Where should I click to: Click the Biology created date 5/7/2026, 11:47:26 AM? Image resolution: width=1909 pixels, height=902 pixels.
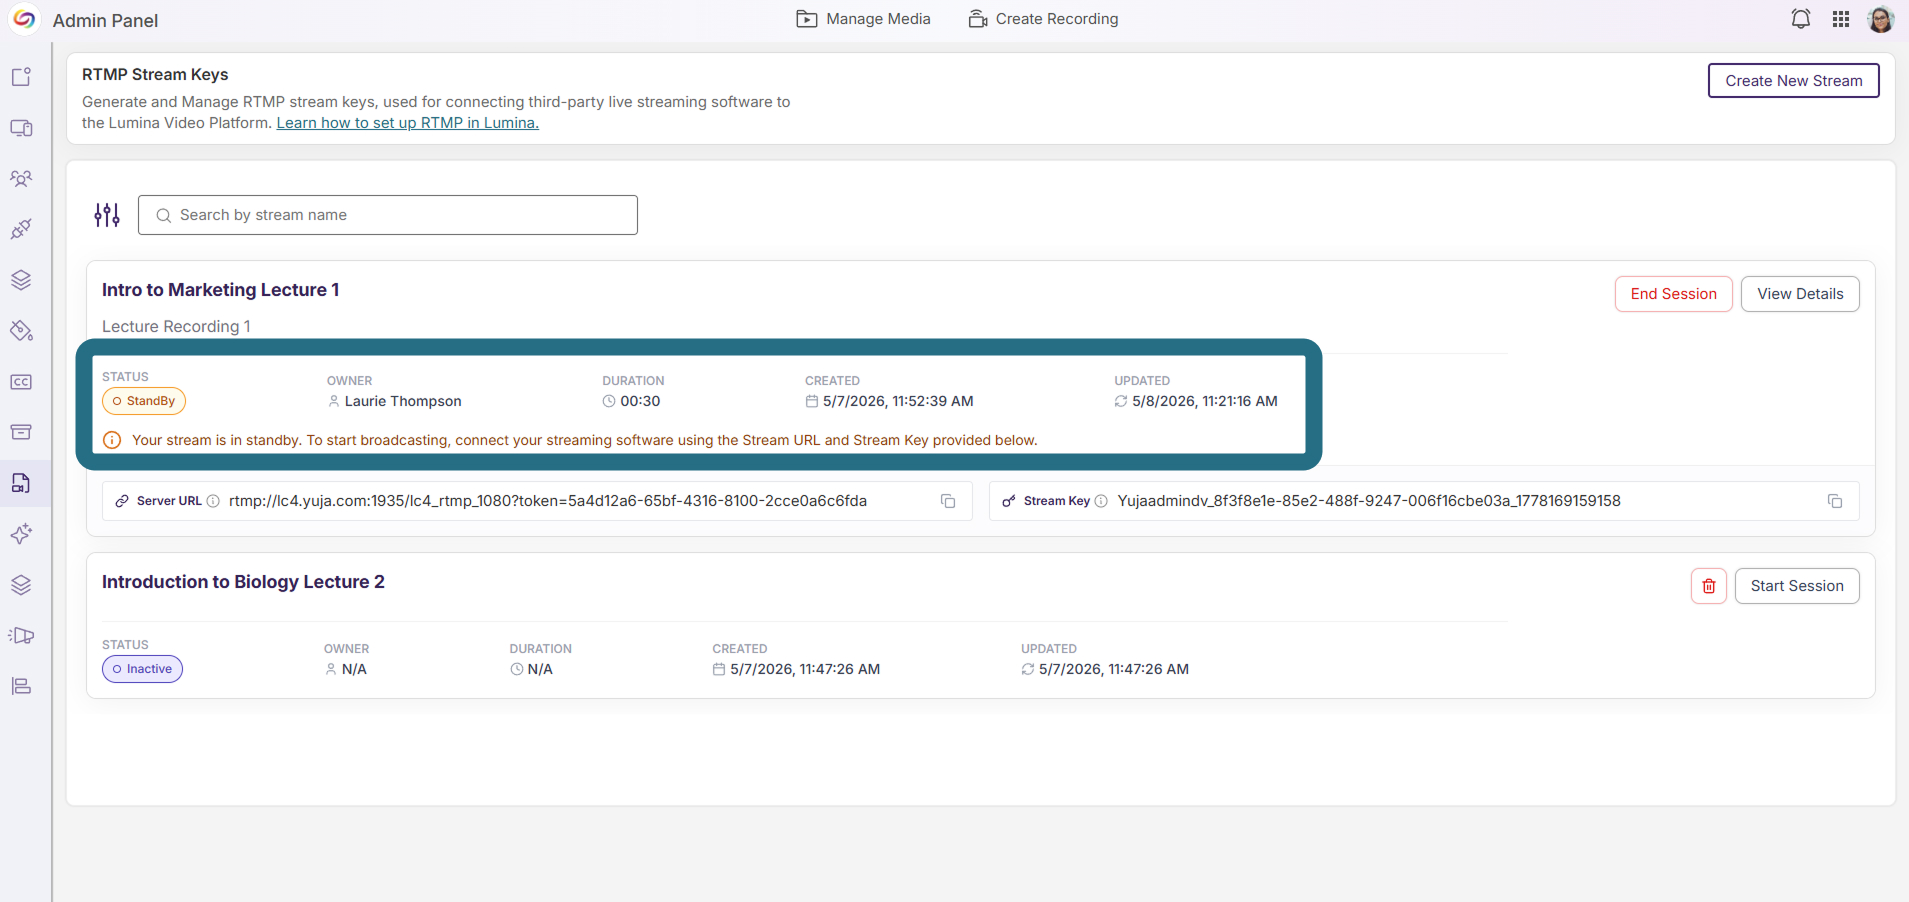click(x=805, y=669)
